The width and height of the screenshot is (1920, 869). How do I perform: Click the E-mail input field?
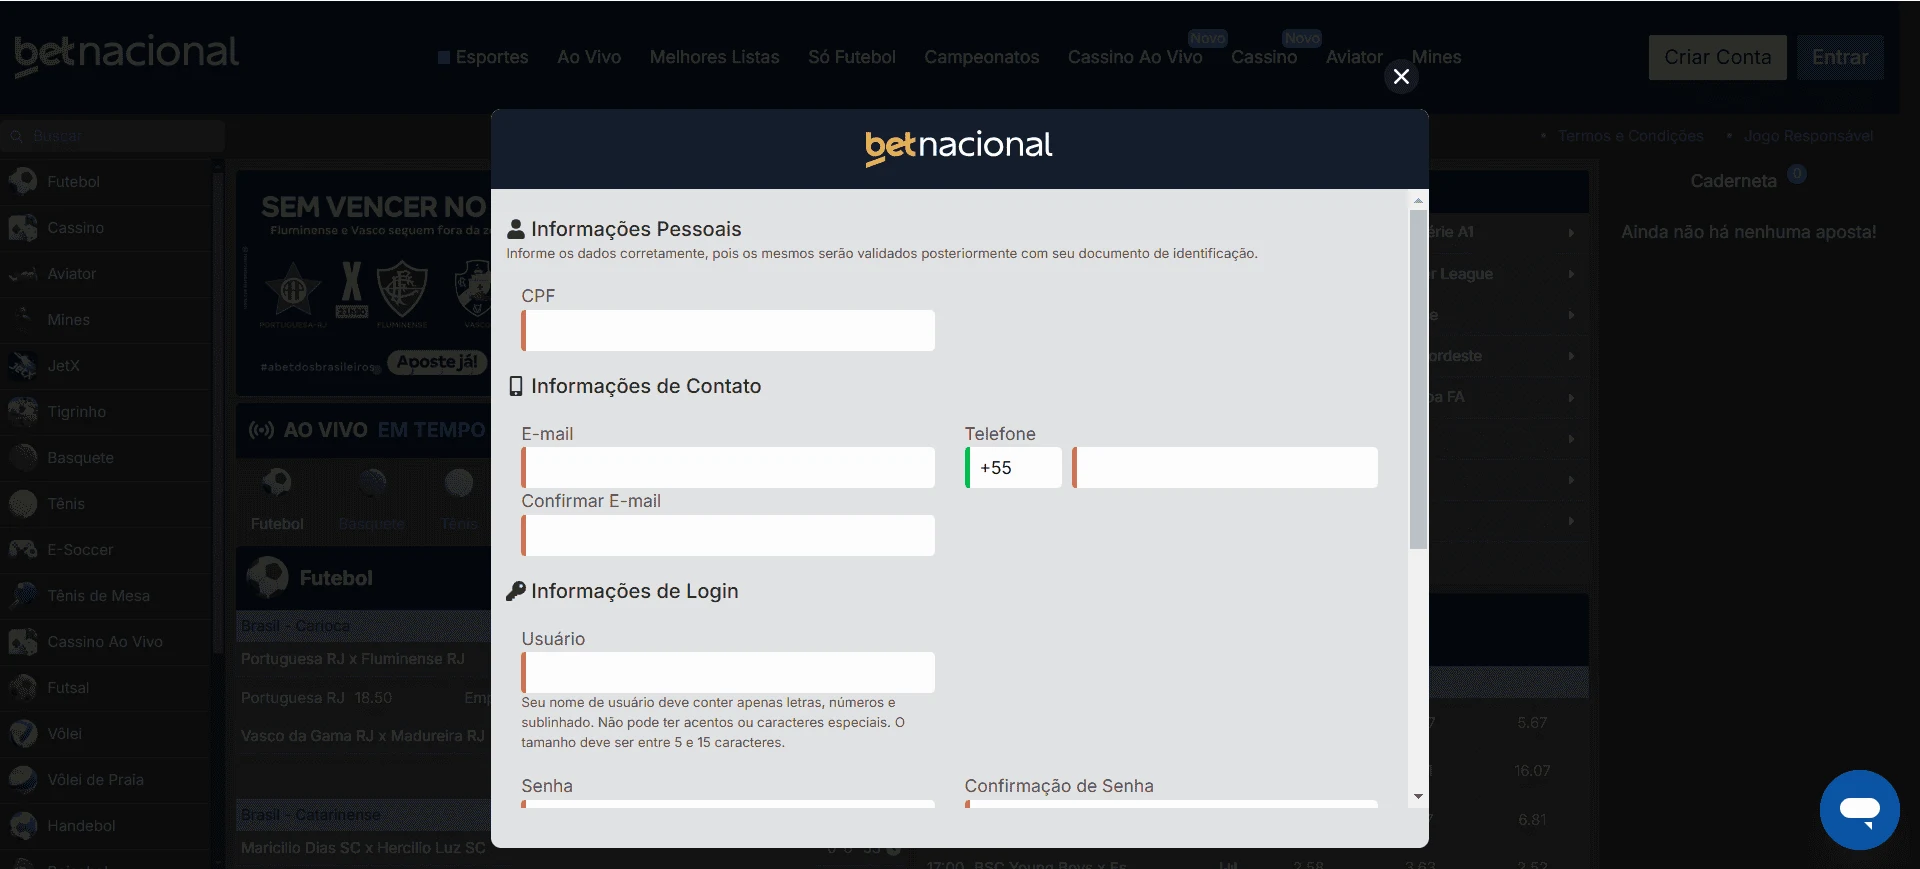click(728, 467)
